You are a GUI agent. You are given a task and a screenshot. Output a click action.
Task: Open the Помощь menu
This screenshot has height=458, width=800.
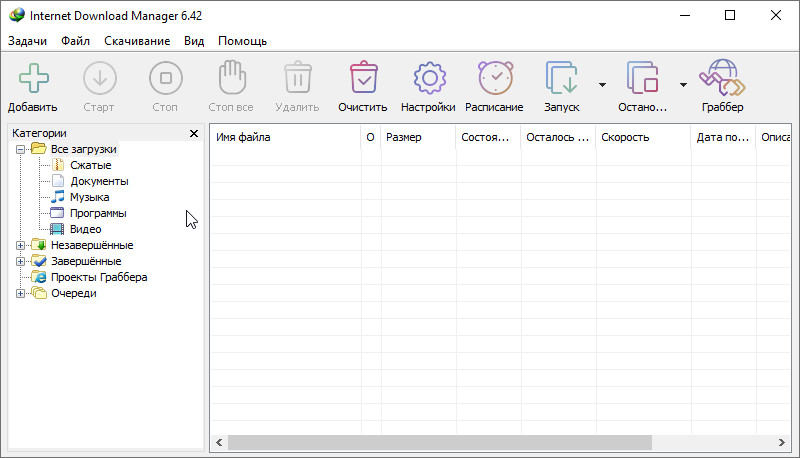pos(242,41)
